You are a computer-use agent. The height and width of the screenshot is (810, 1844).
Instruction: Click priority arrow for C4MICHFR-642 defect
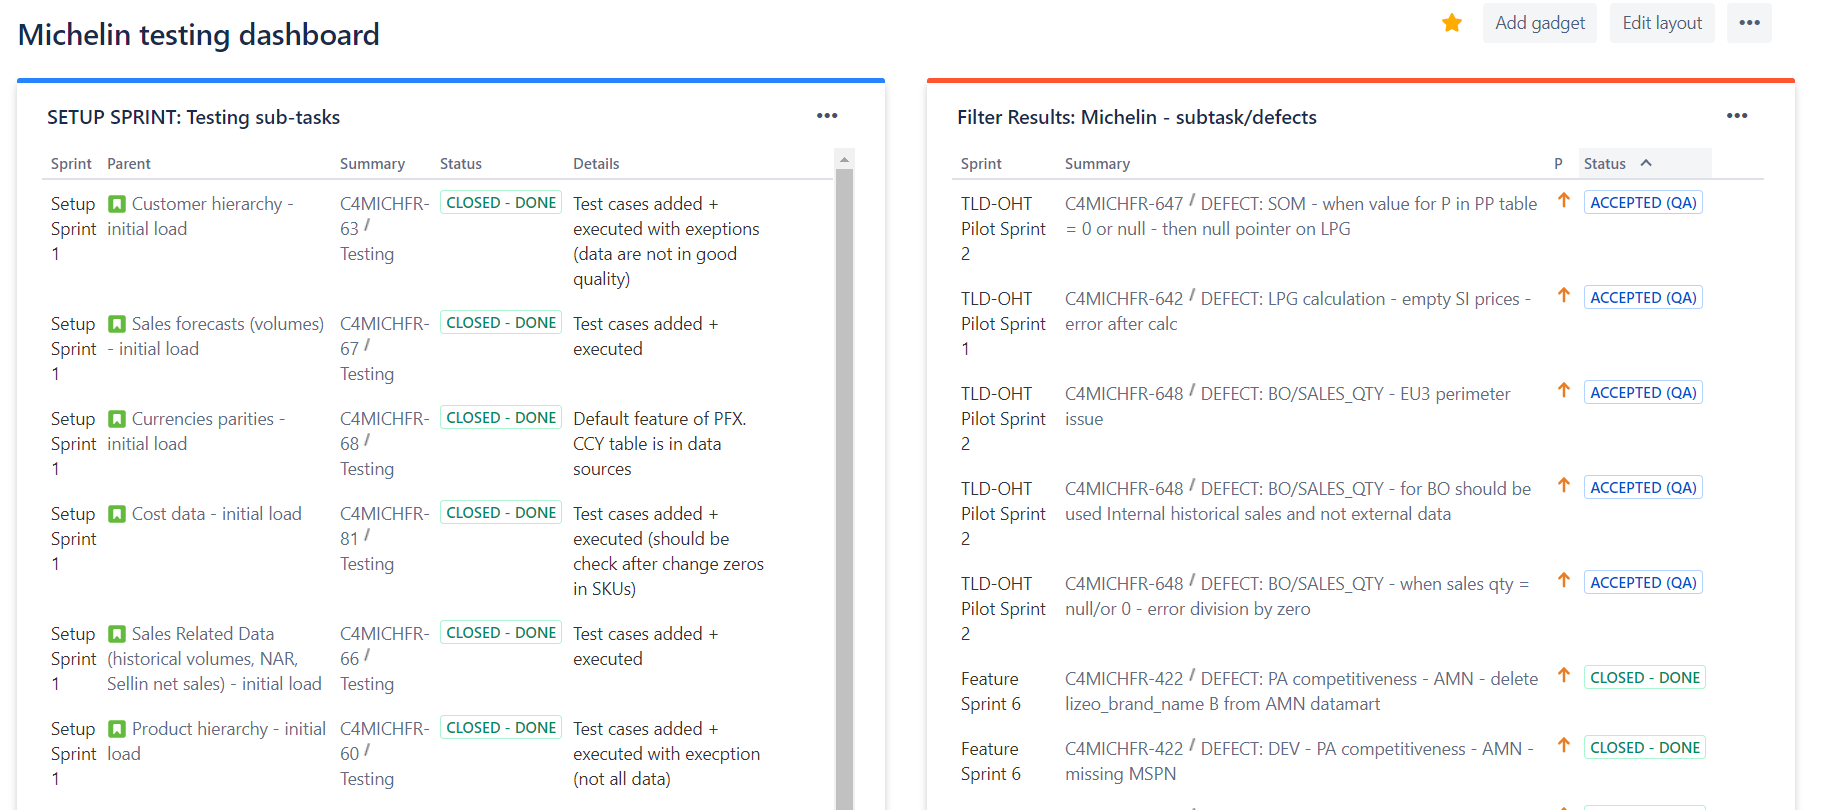1564,296
